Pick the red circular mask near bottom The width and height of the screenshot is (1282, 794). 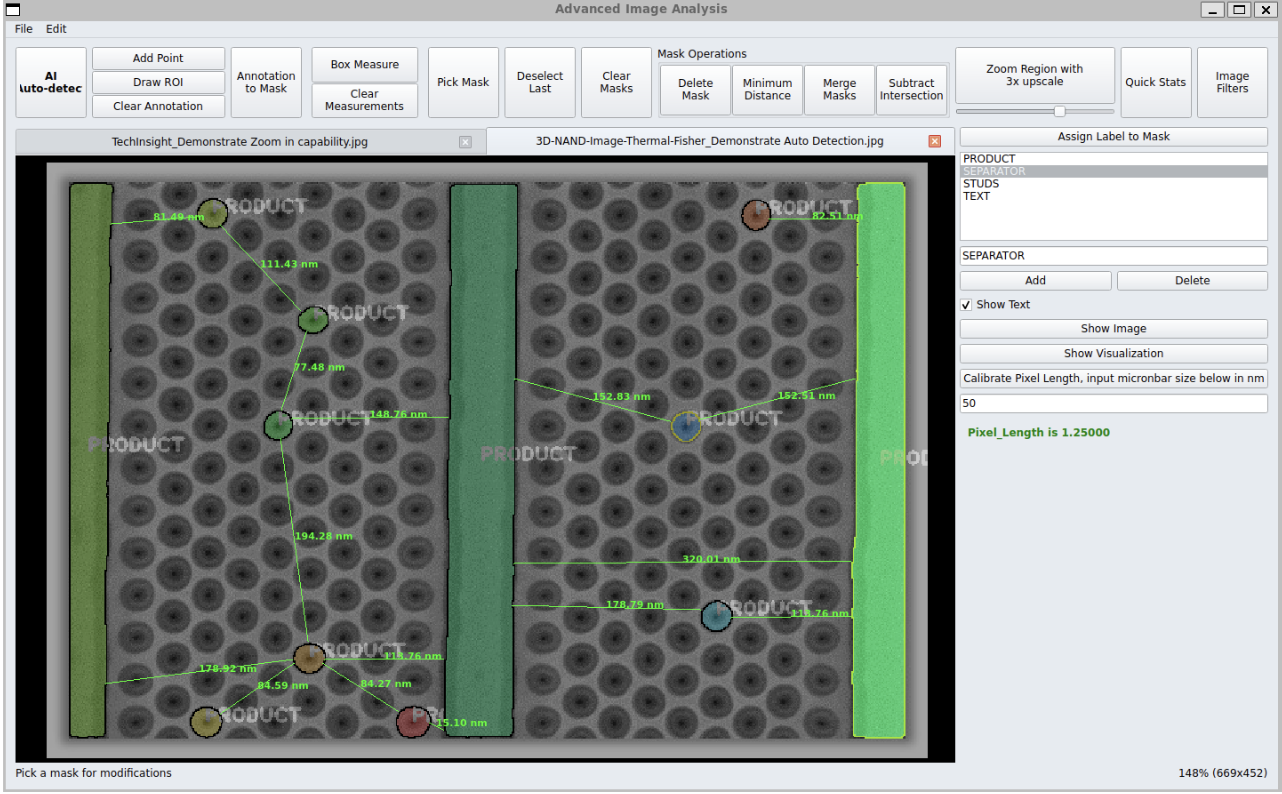[x=412, y=722]
